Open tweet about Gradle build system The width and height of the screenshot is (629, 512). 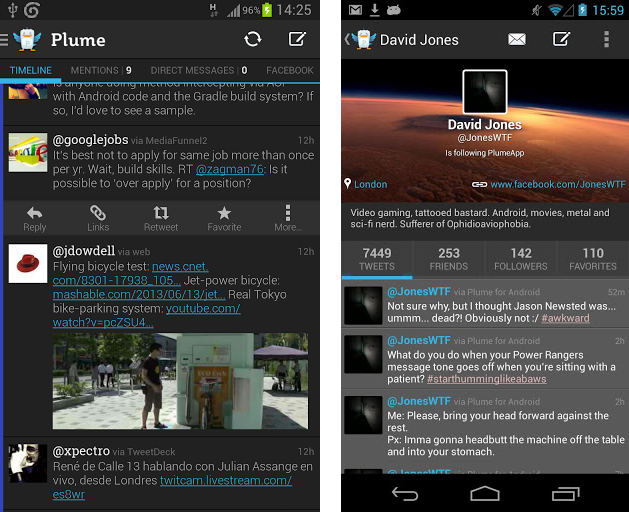161,104
